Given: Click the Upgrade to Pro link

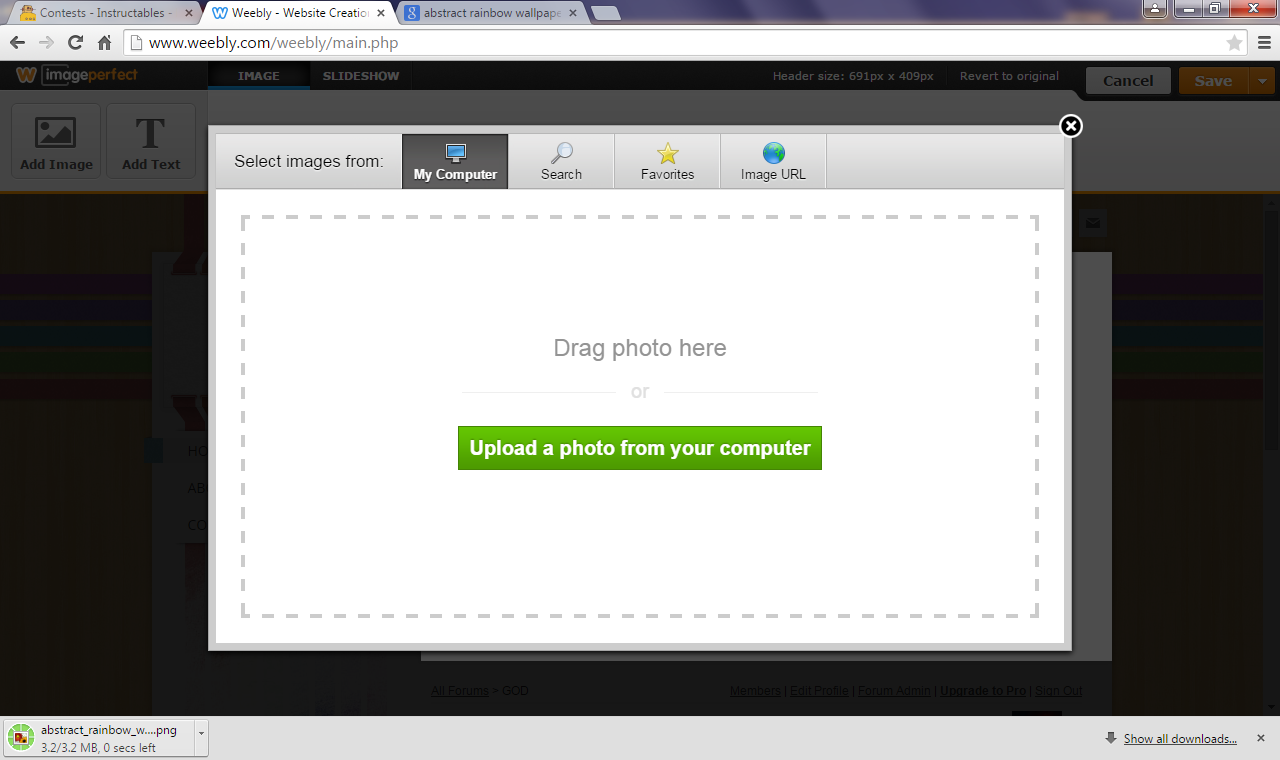Looking at the screenshot, I should click(x=983, y=691).
